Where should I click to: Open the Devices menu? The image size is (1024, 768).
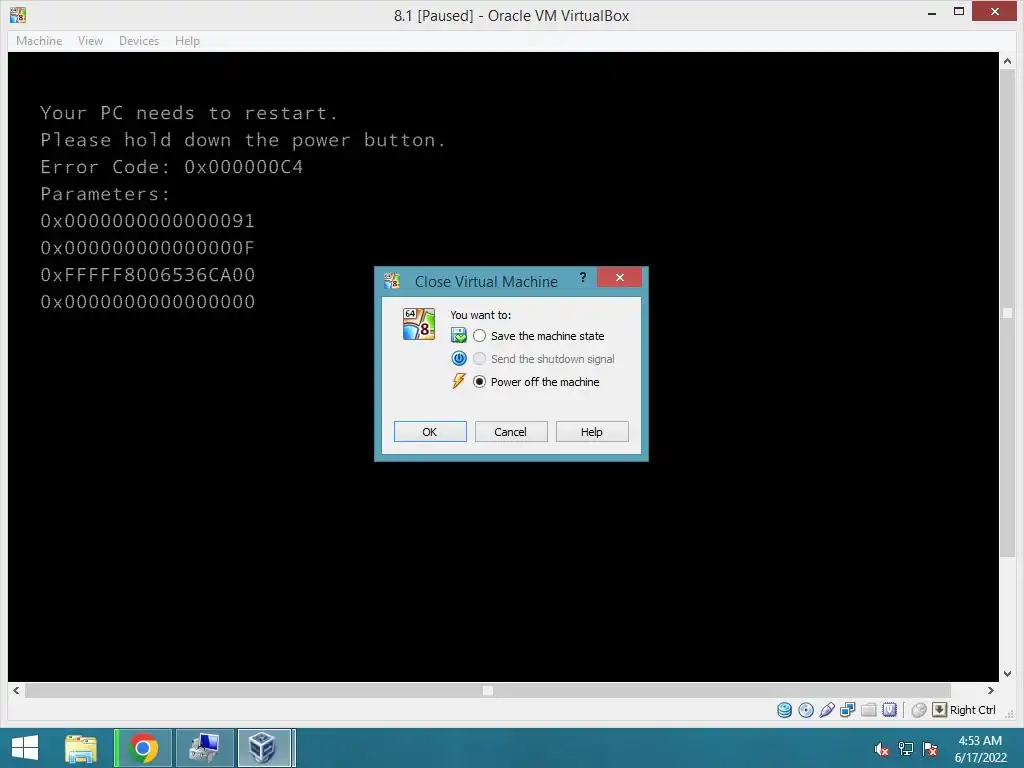[138, 40]
